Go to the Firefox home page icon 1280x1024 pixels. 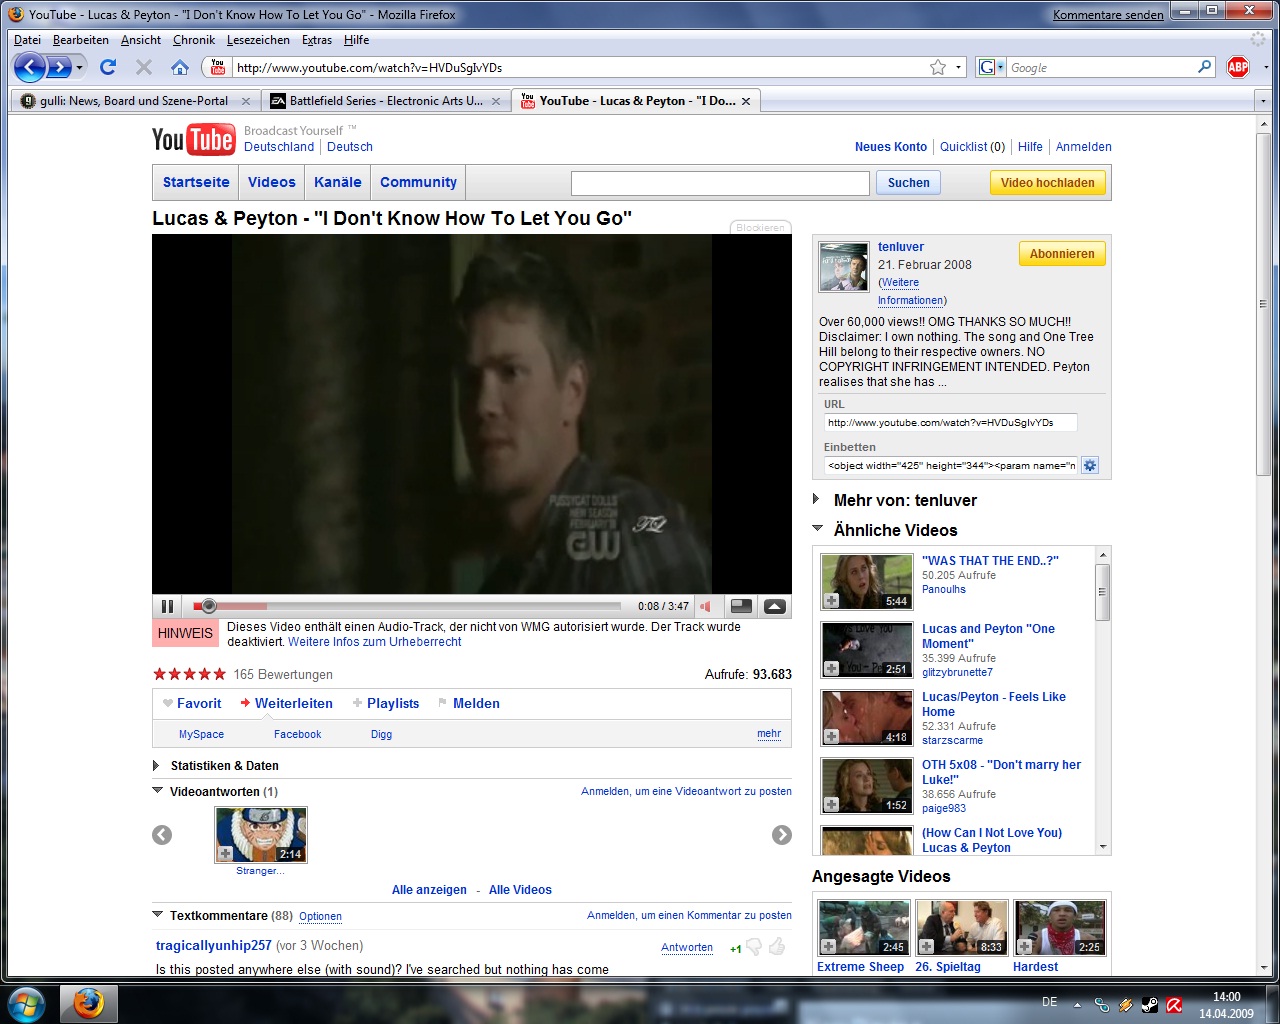point(180,67)
